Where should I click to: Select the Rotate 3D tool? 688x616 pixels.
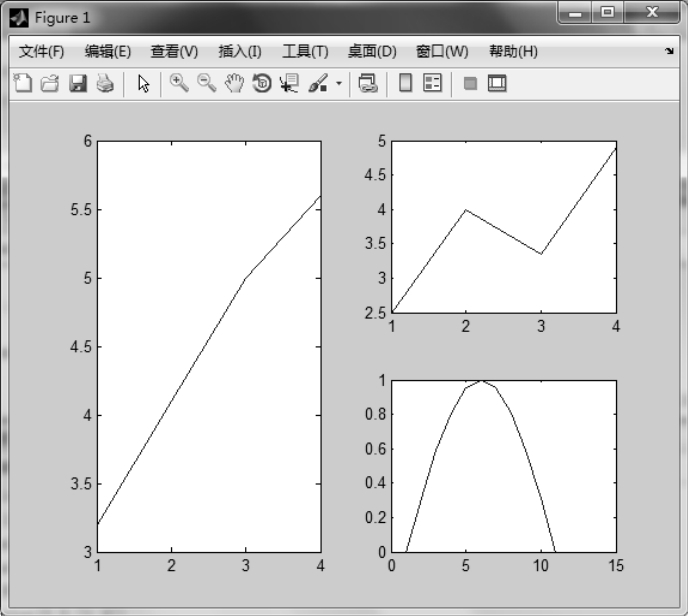pos(262,84)
